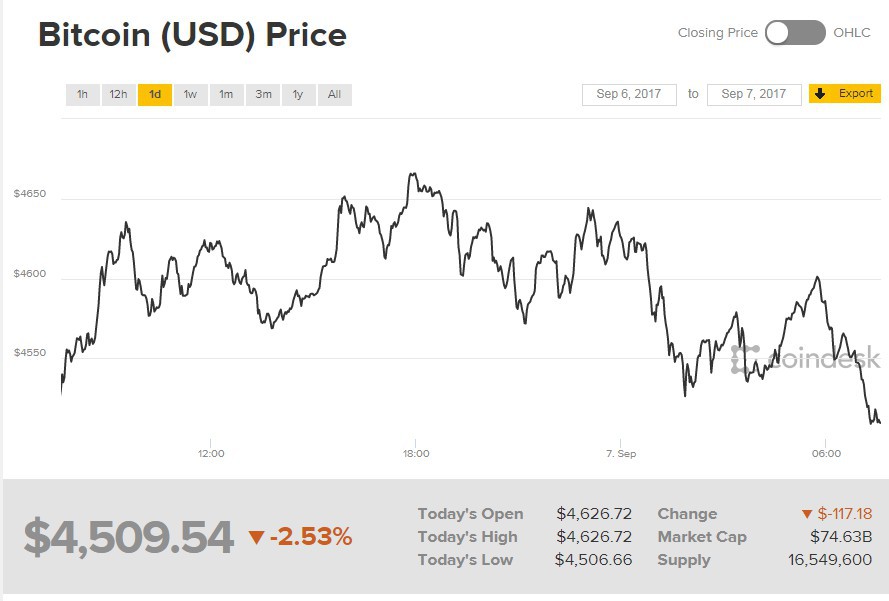Show All-time price history

333,94
